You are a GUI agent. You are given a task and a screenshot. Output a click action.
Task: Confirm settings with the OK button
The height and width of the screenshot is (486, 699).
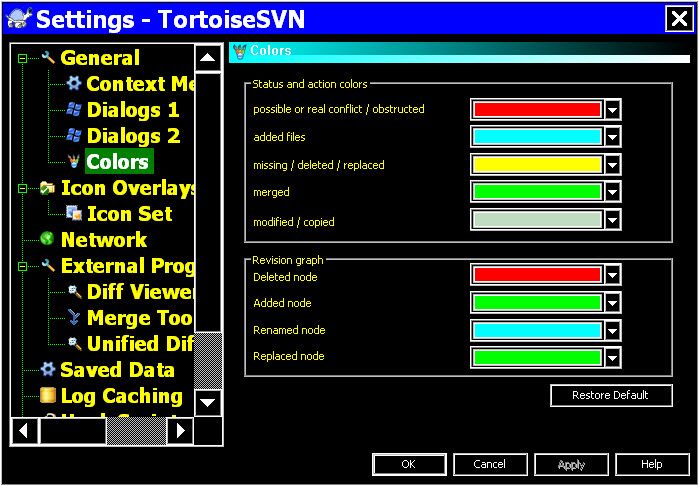click(x=409, y=465)
